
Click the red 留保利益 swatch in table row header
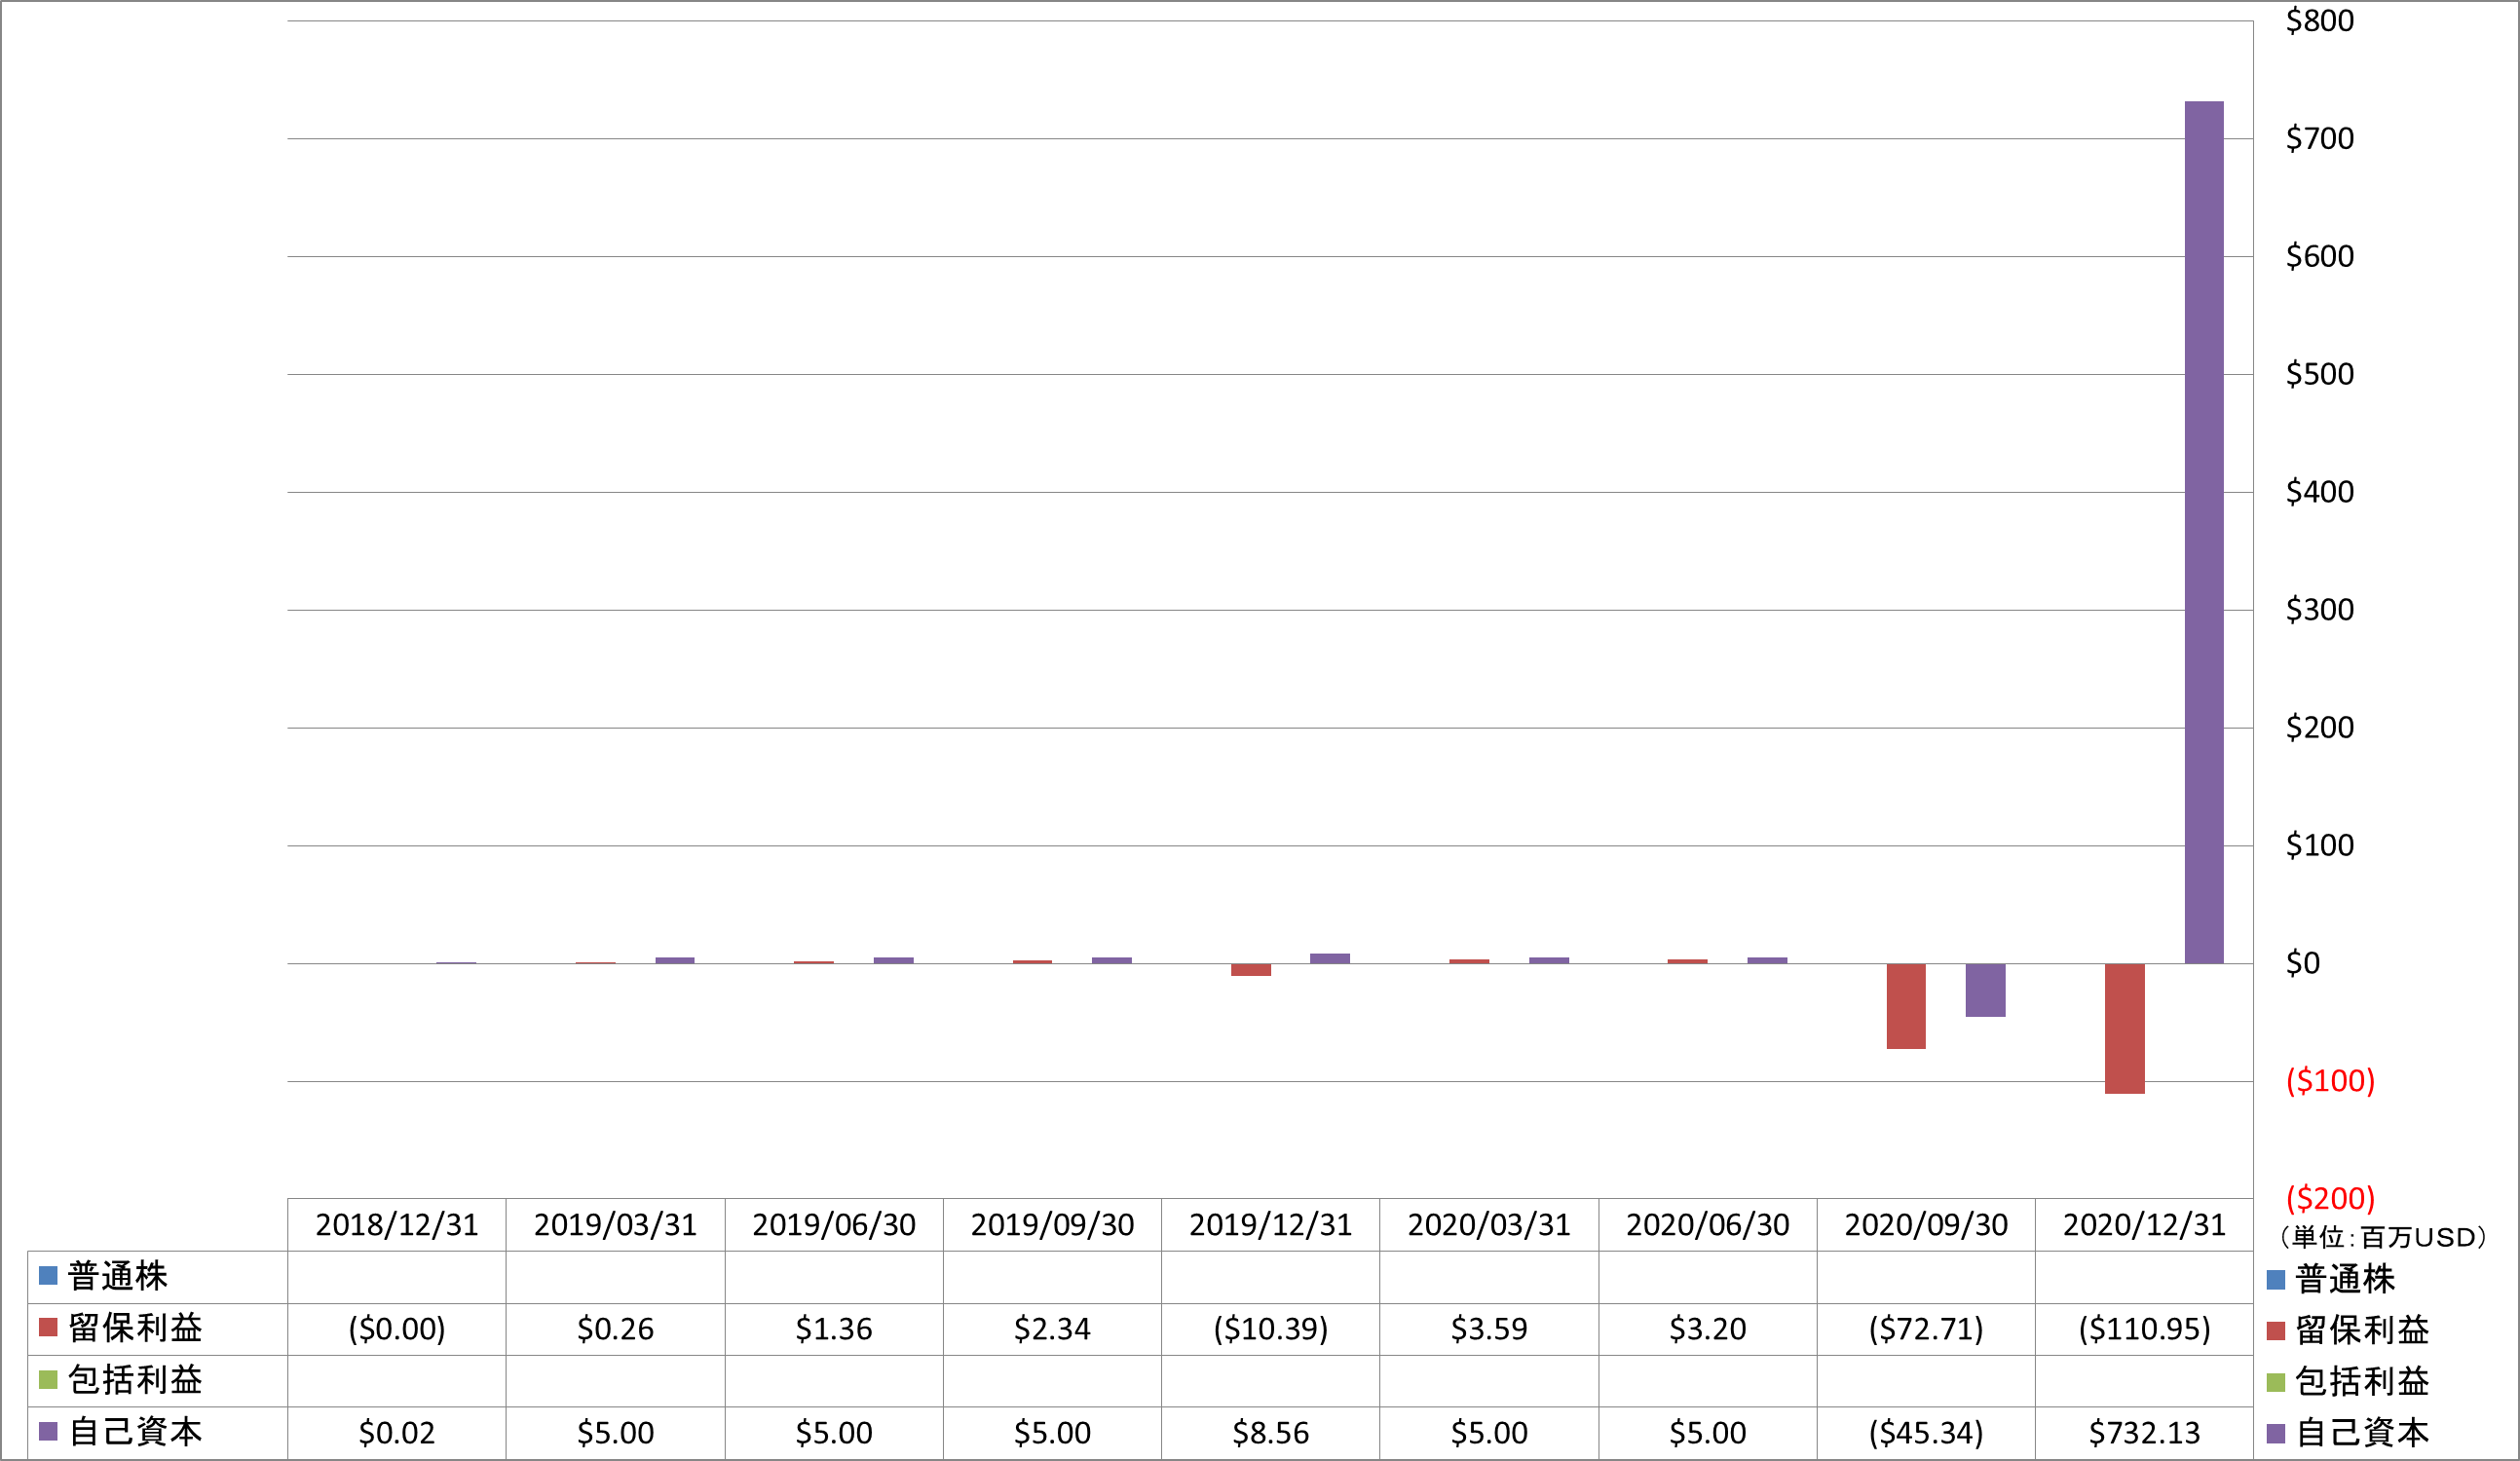click(48, 1327)
